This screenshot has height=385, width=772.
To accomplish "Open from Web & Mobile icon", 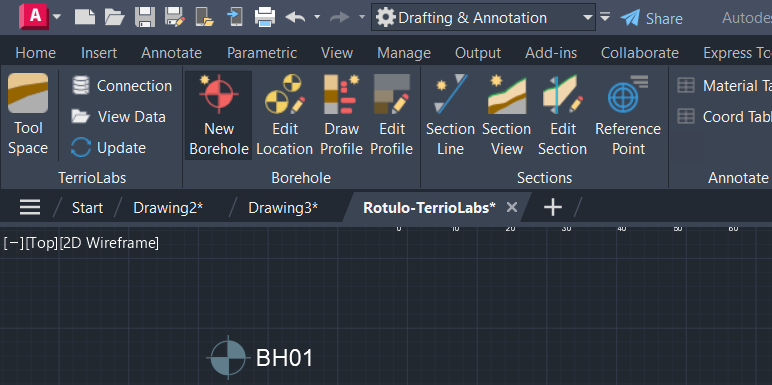I will pyautogui.click(x=204, y=17).
